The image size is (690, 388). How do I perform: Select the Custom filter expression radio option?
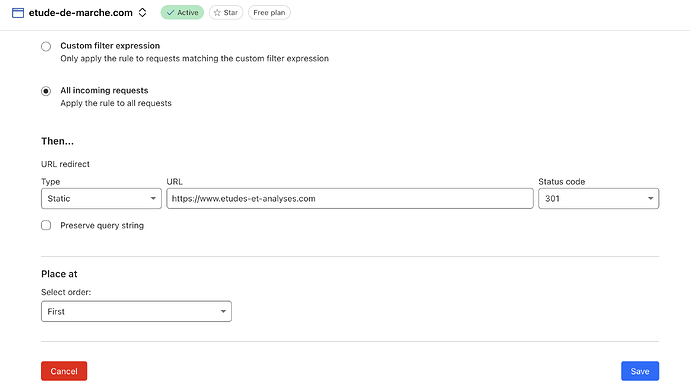46,46
